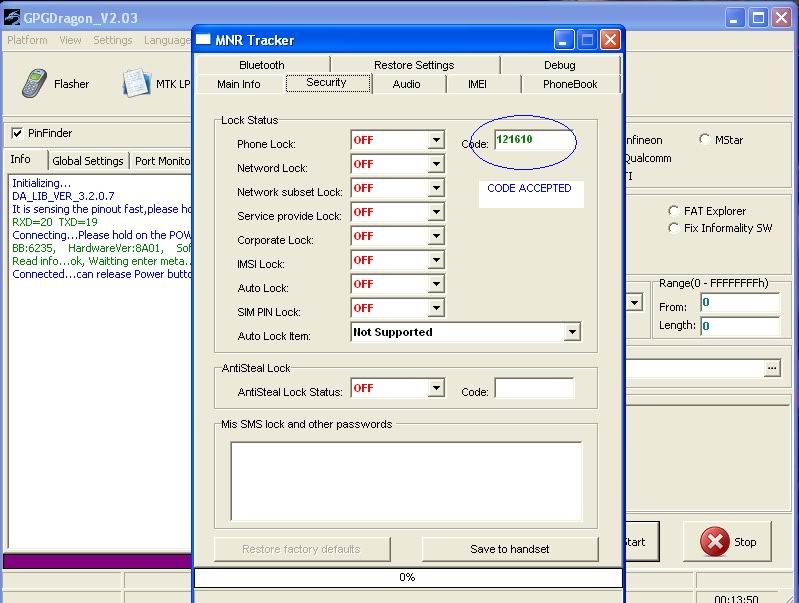Toggle the PinFinder checkbox
Screen dimensions: 799x603
point(17,133)
